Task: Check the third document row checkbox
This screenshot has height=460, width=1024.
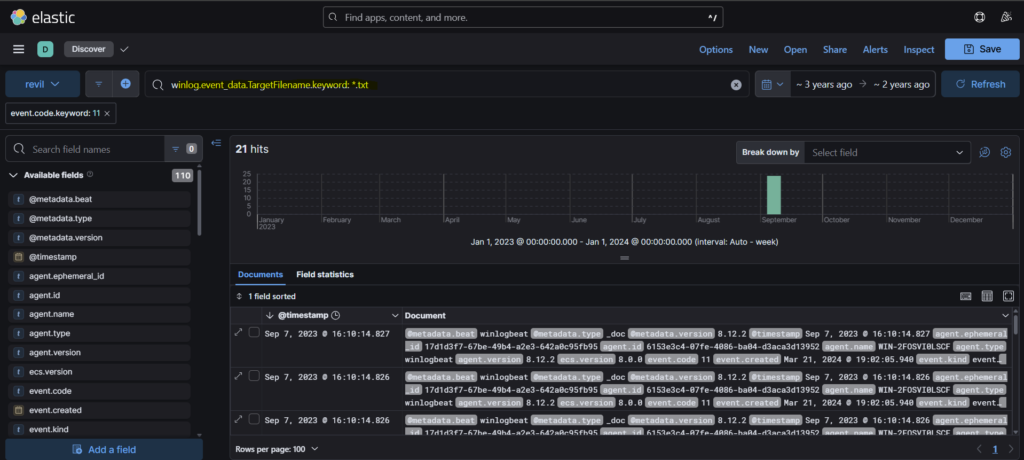Action: 255,420
